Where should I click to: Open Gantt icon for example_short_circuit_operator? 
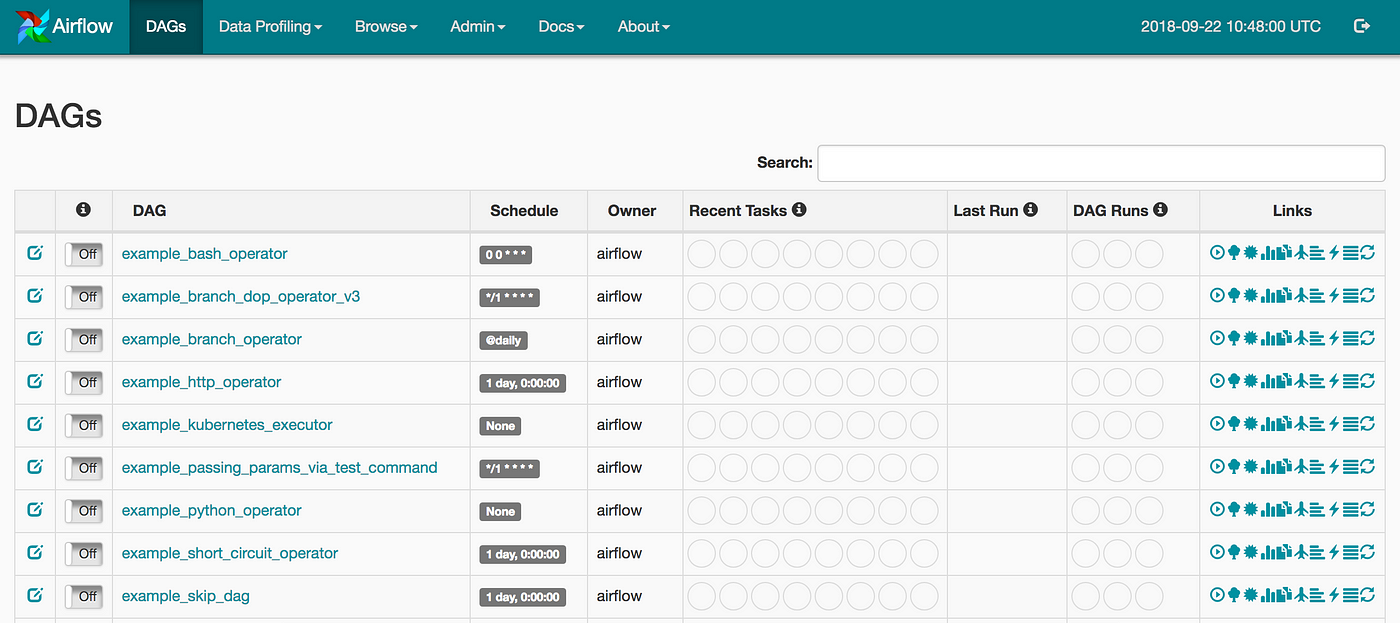tap(1317, 553)
